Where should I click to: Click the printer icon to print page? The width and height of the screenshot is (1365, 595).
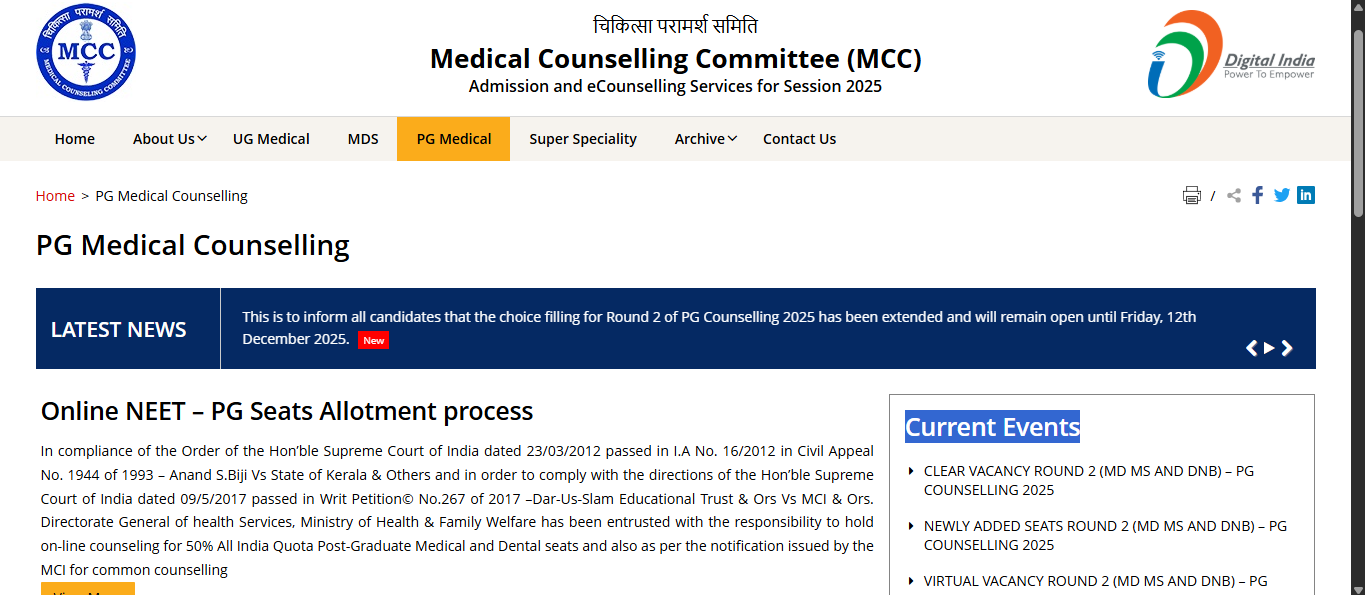1191,196
